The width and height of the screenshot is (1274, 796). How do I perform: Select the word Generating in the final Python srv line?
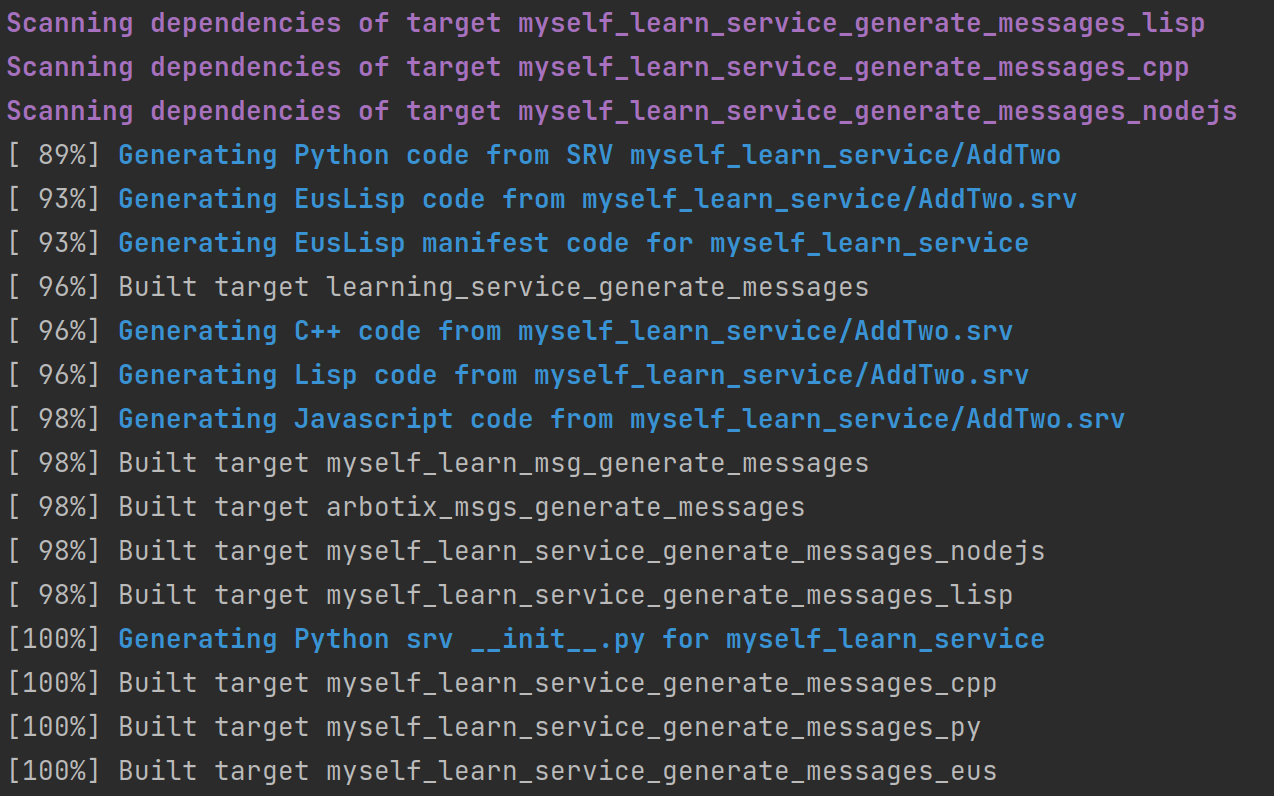click(x=197, y=638)
